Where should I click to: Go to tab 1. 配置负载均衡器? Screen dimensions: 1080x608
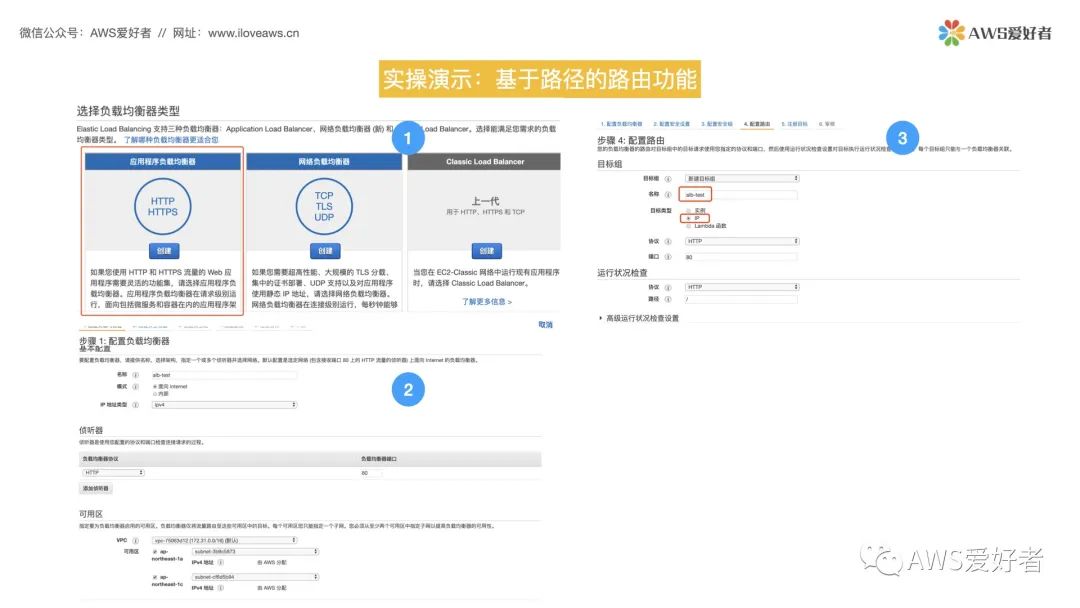pos(621,124)
